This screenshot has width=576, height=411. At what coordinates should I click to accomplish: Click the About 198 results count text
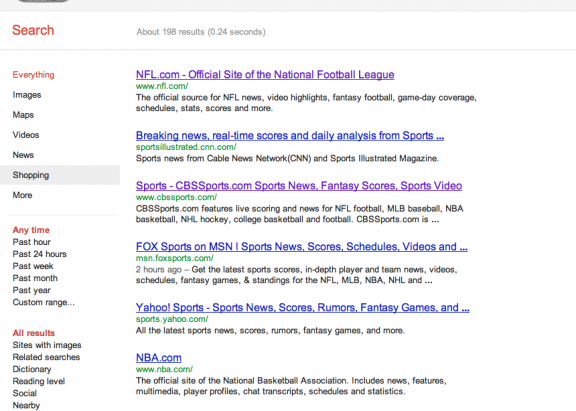[201, 32]
